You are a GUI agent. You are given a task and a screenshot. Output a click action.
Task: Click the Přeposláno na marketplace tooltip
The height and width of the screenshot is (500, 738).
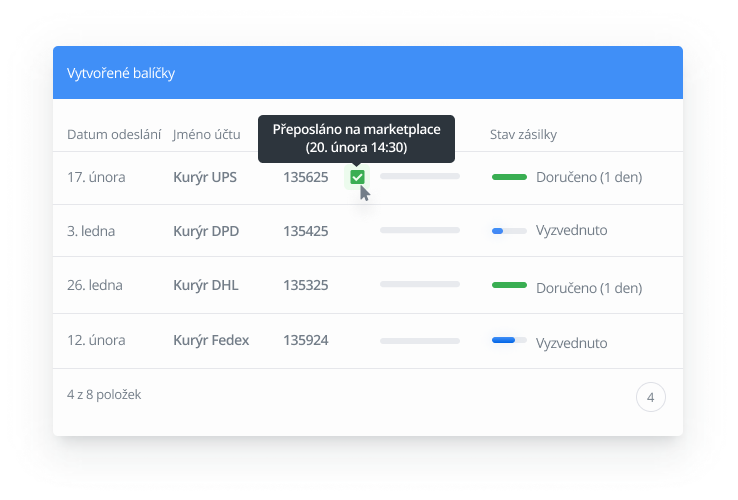356,138
